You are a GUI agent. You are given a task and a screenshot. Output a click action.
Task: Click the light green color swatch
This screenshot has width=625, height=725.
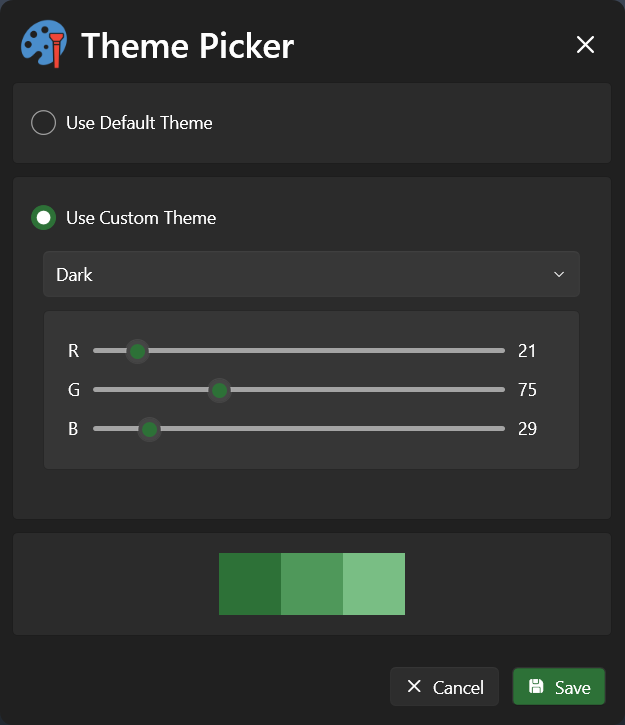(374, 584)
